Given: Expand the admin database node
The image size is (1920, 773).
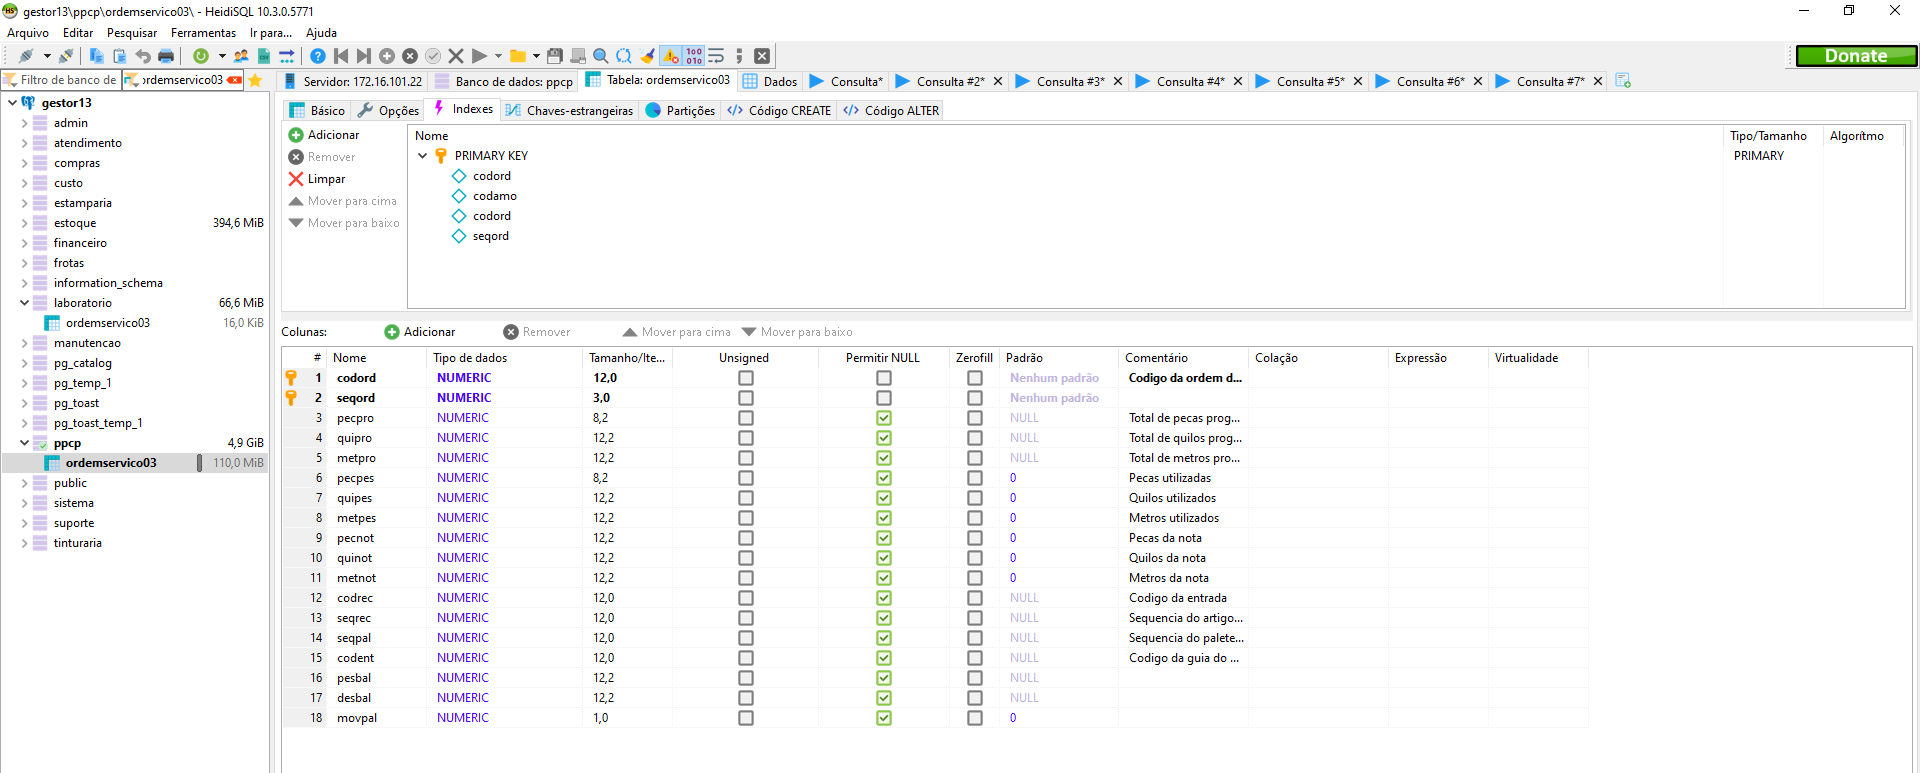Looking at the screenshot, I should pyautogui.click(x=24, y=122).
